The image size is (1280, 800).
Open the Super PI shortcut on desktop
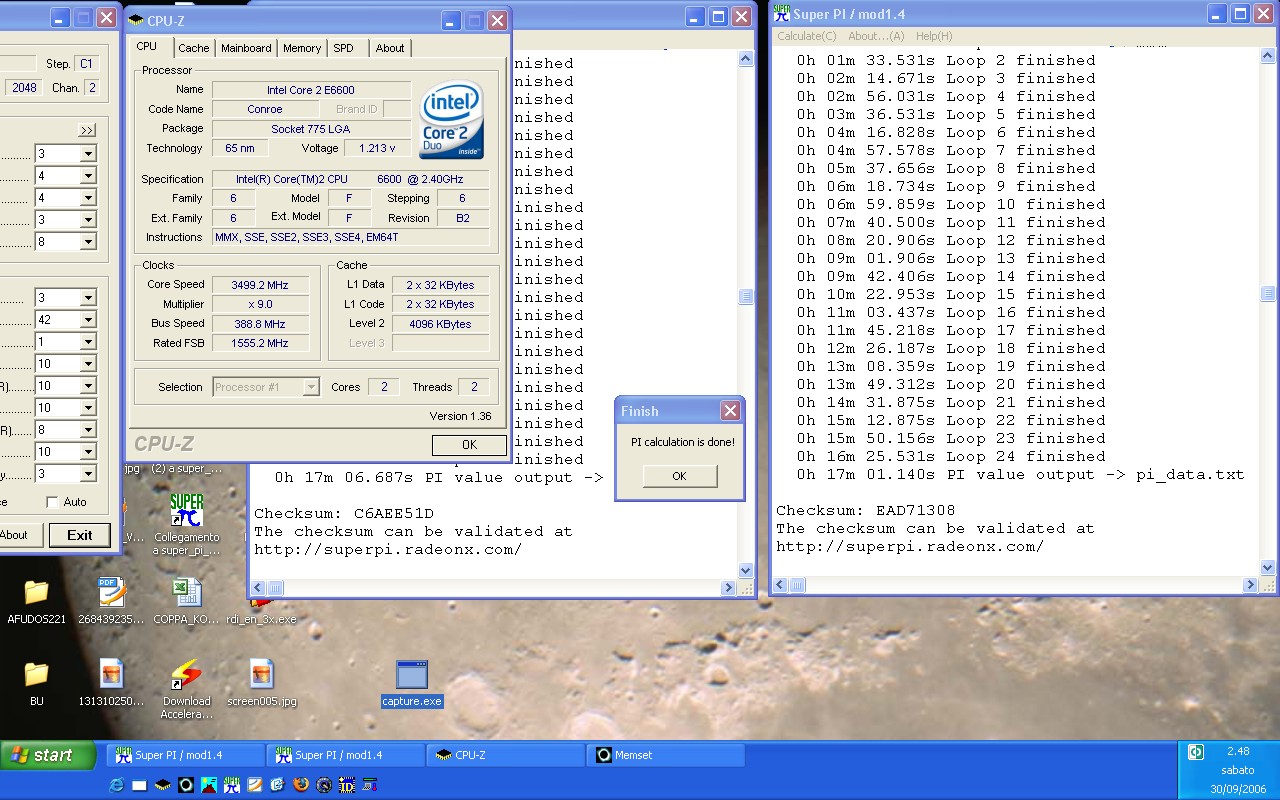[x=186, y=511]
